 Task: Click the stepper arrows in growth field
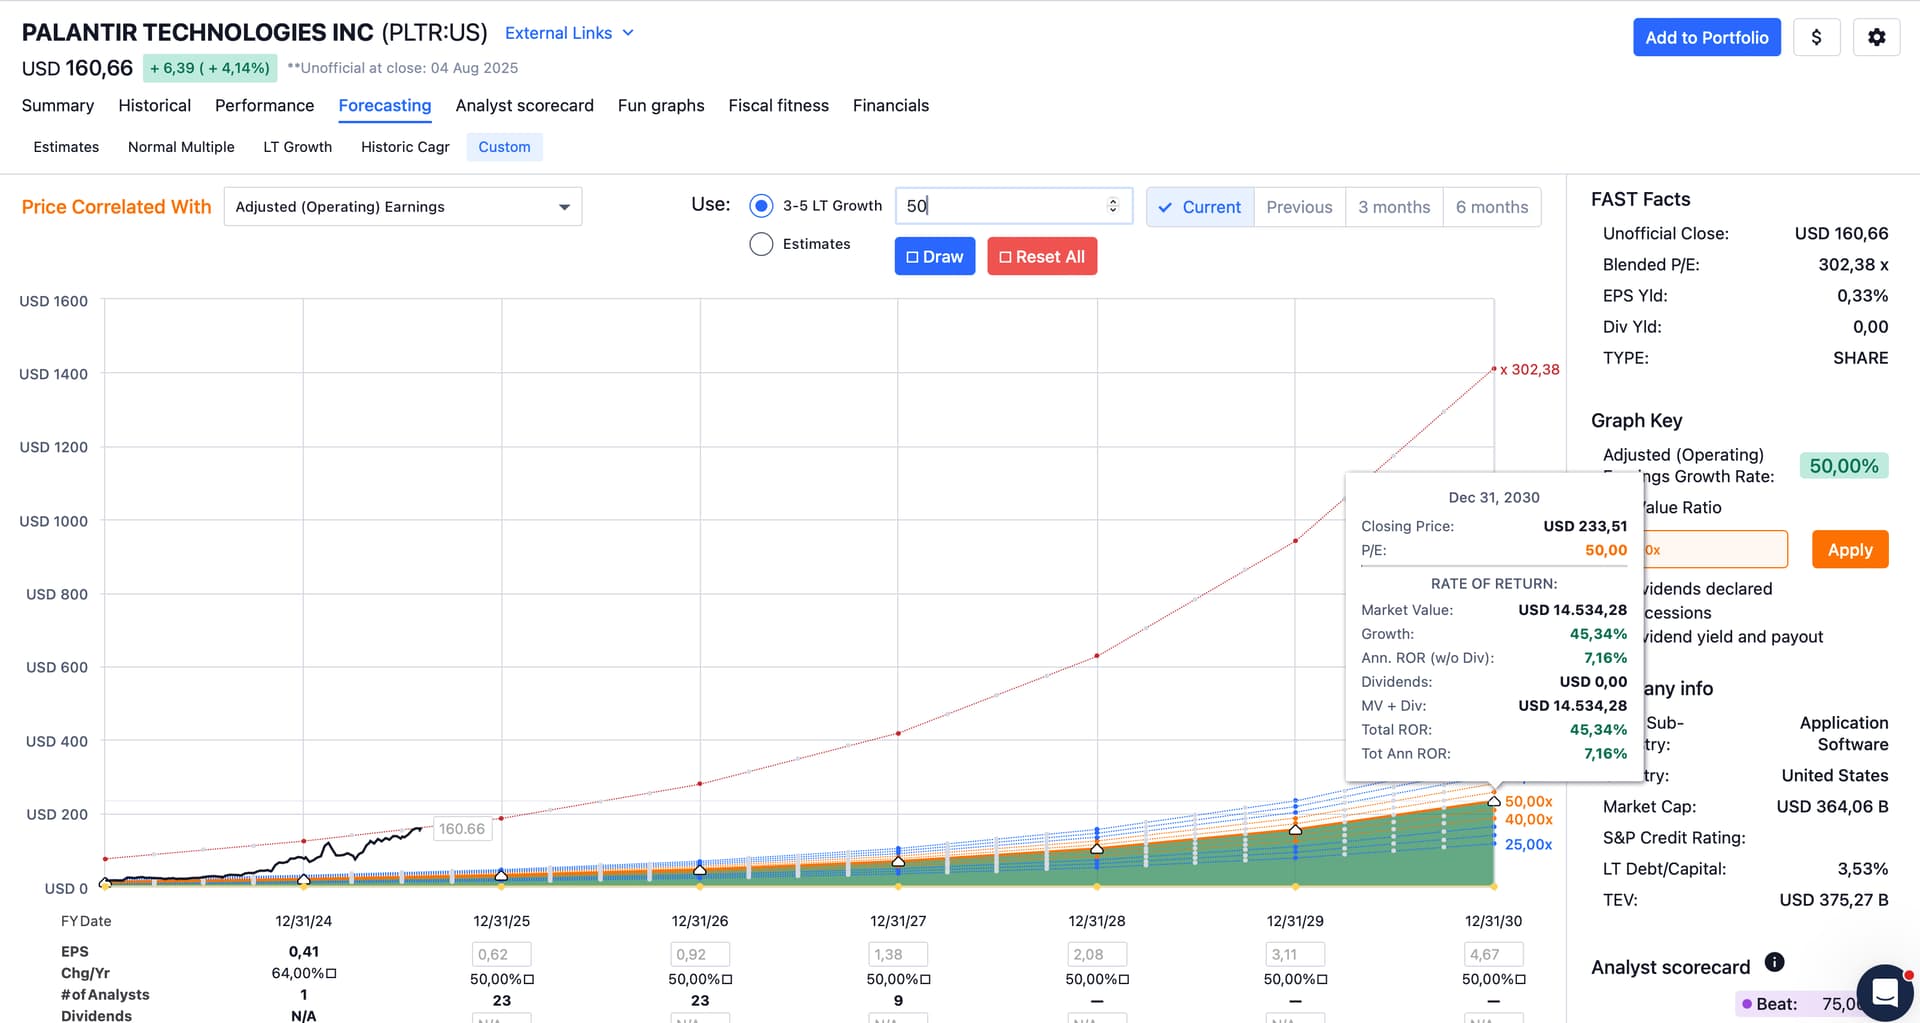(x=1112, y=206)
